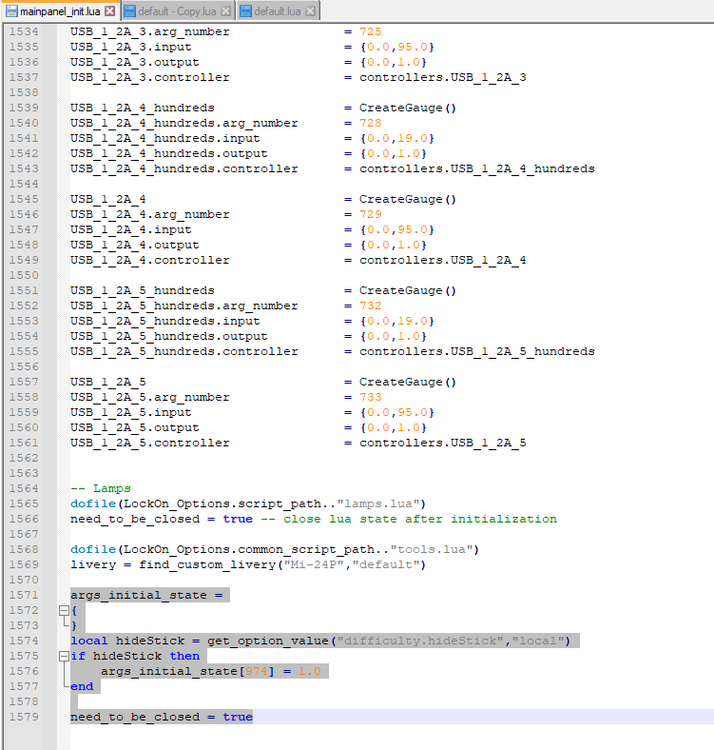This screenshot has height=750, width=714.
Task: Click CreateGauge() on line 1539
Action: (408, 108)
